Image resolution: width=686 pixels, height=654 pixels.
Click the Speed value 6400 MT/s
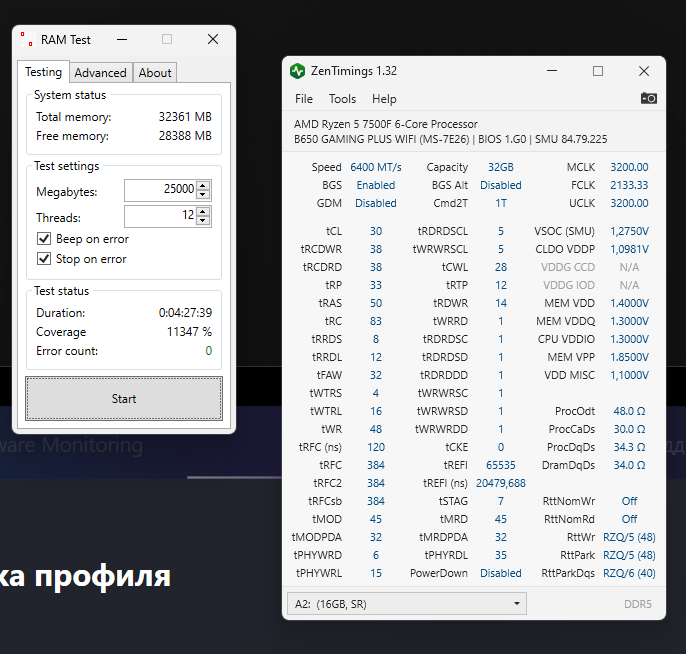(376, 167)
